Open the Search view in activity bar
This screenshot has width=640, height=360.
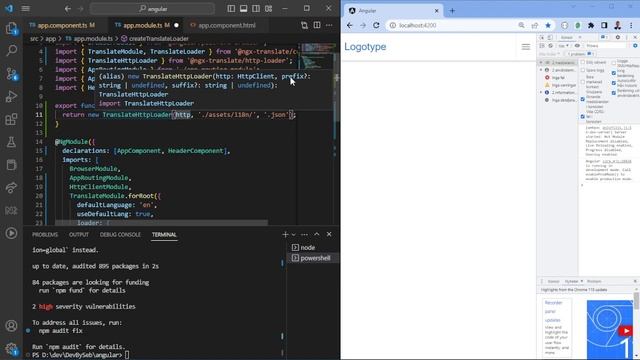[11, 51]
